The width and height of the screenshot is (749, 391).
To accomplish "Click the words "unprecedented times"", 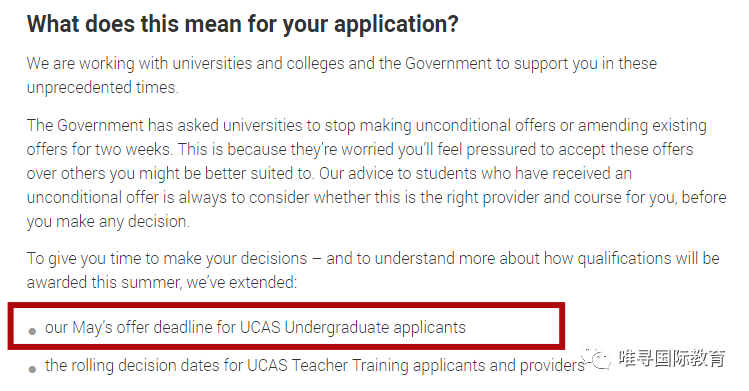I will [102, 87].
